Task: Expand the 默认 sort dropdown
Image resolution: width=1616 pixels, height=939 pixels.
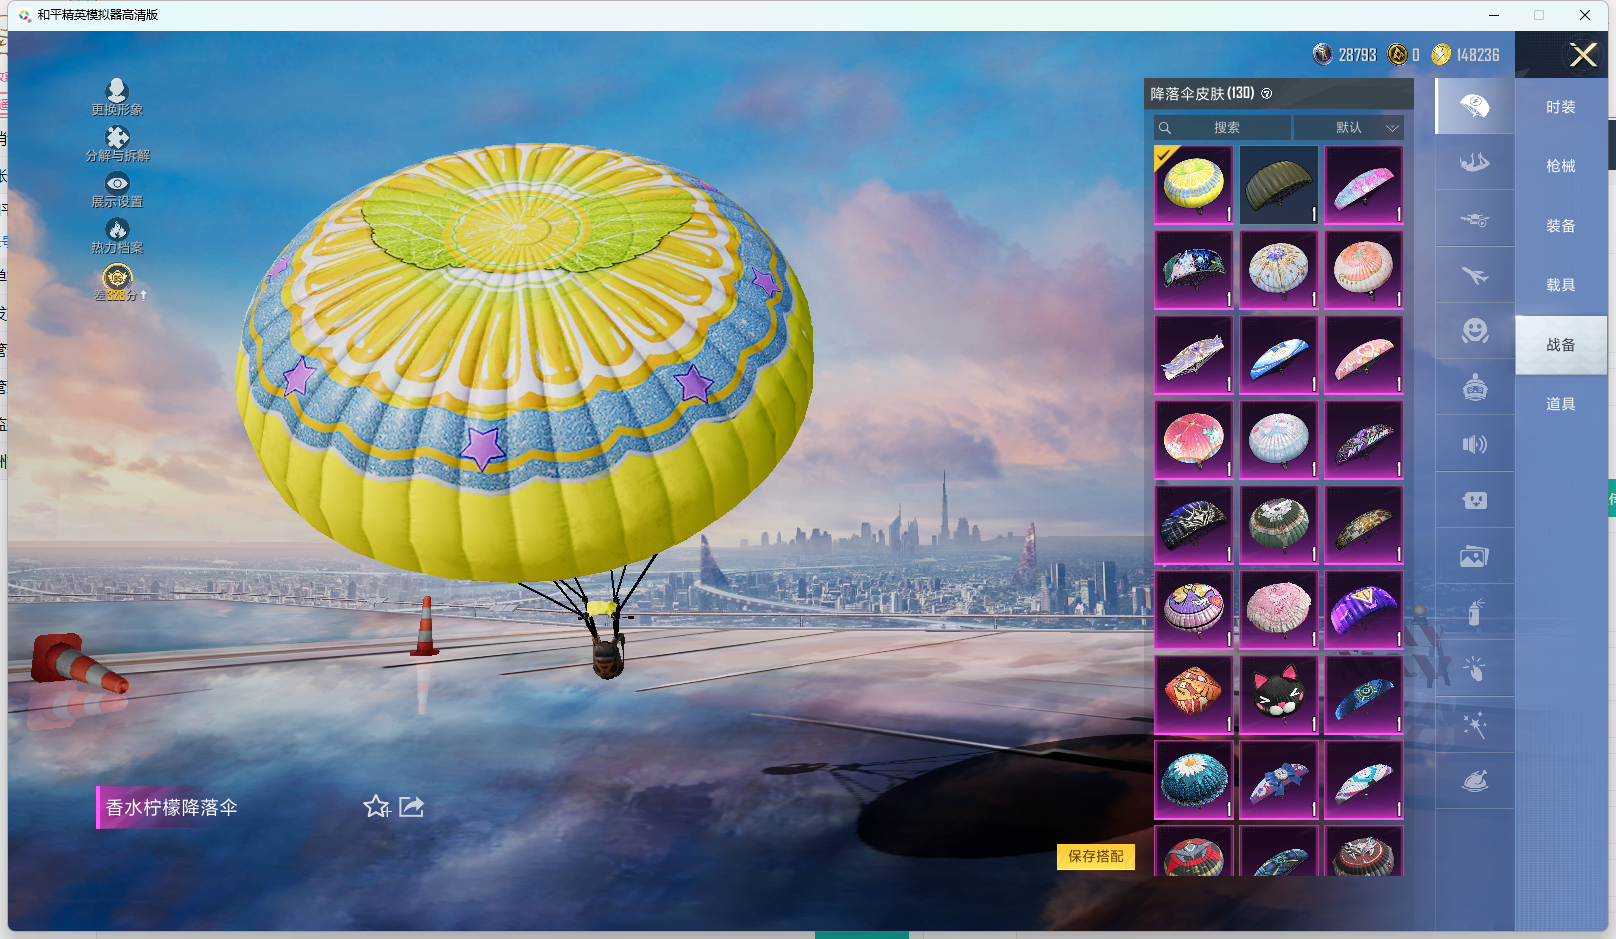Action: pyautogui.click(x=1349, y=128)
